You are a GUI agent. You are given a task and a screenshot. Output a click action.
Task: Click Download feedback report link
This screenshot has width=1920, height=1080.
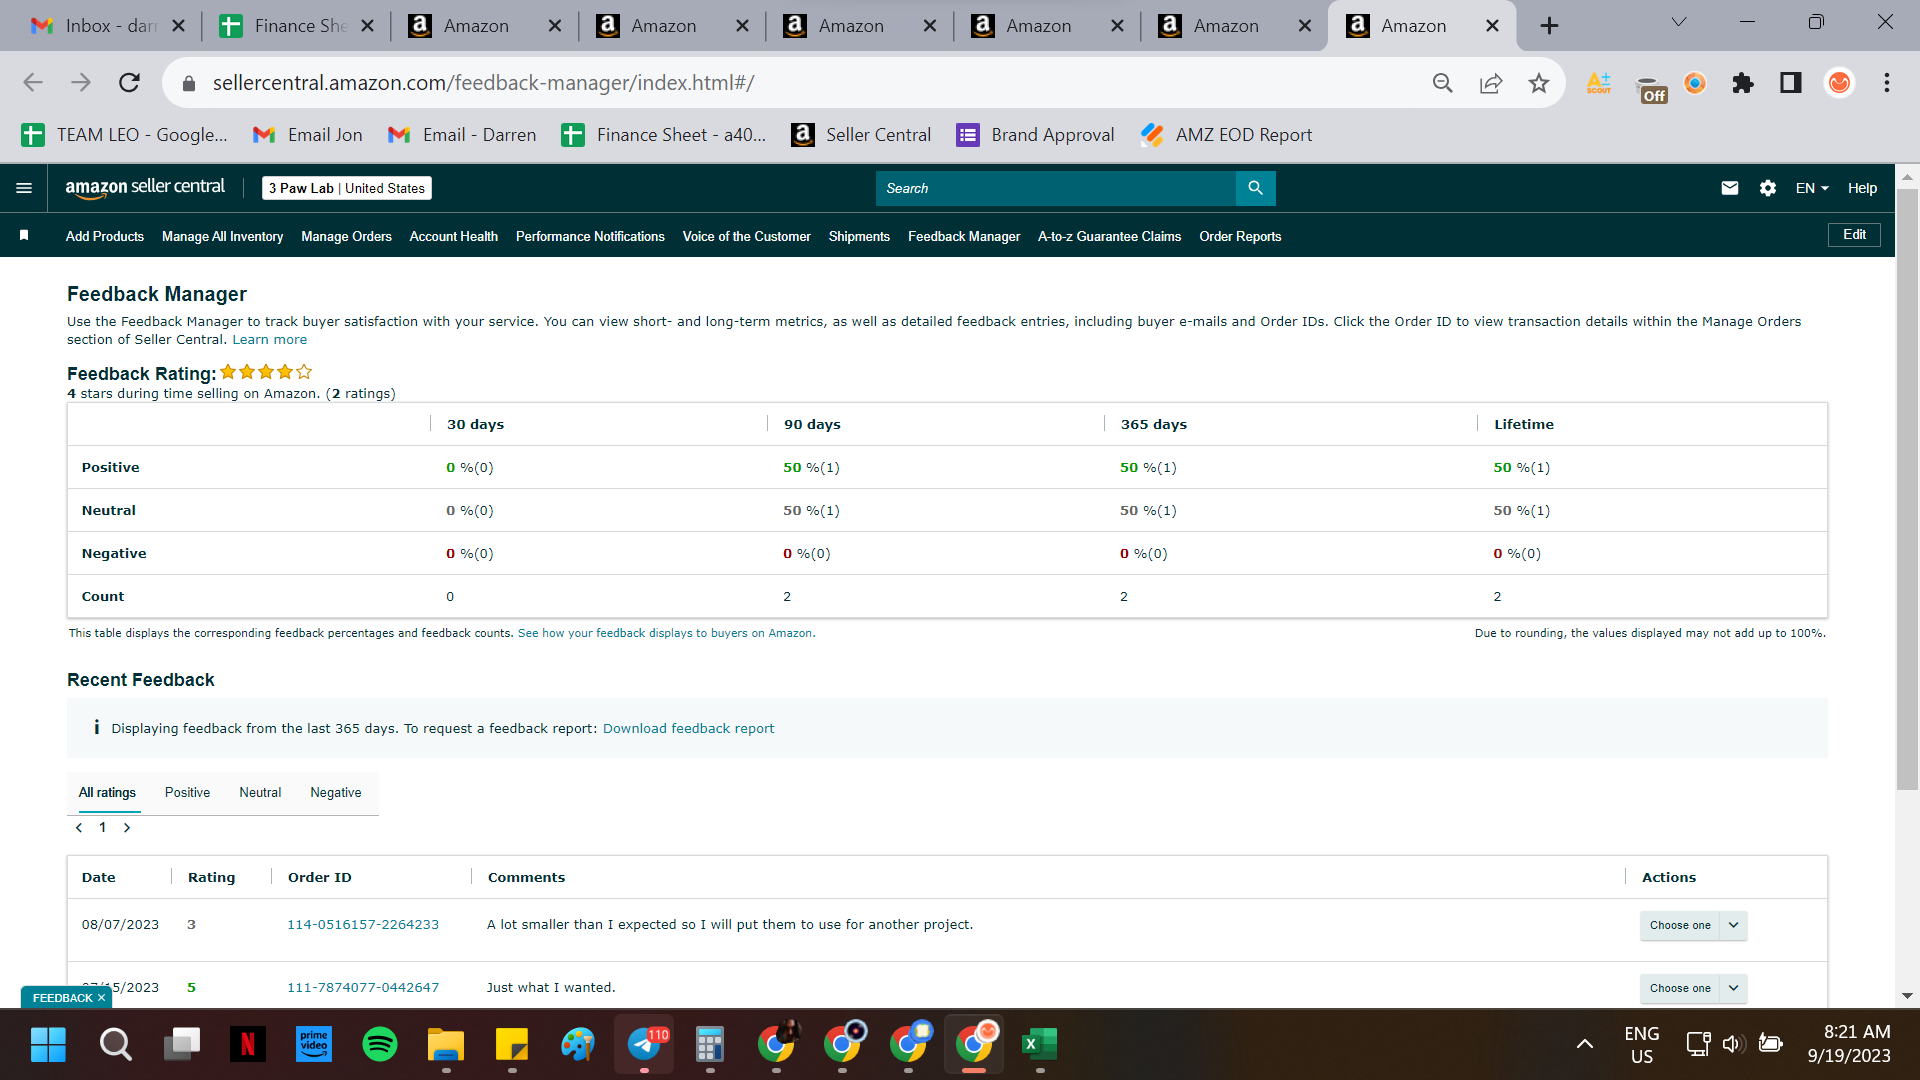[x=688, y=729]
